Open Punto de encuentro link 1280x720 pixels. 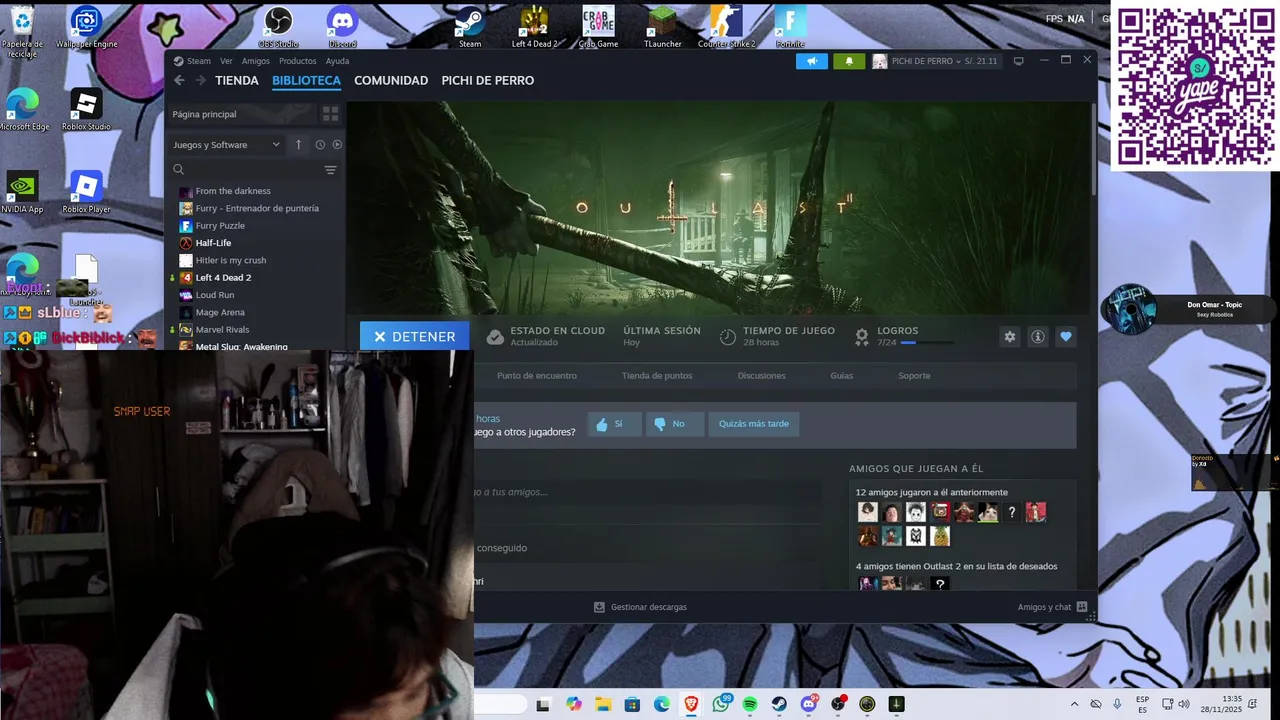tap(537, 376)
